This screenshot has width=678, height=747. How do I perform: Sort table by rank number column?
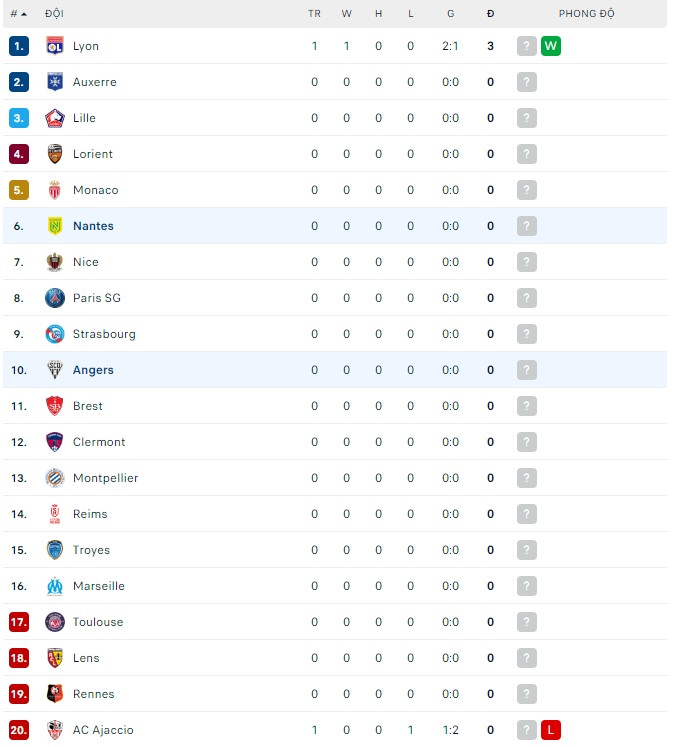coord(18,14)
